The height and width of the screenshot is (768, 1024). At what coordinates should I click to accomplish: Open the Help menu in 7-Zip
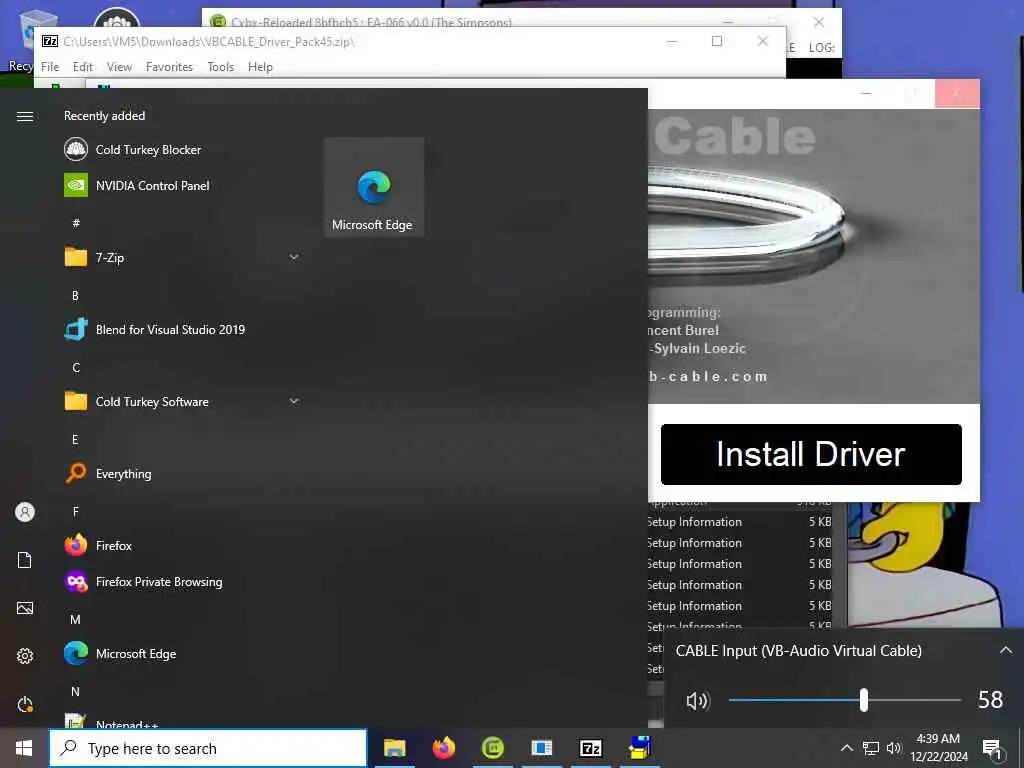[260, 67]
